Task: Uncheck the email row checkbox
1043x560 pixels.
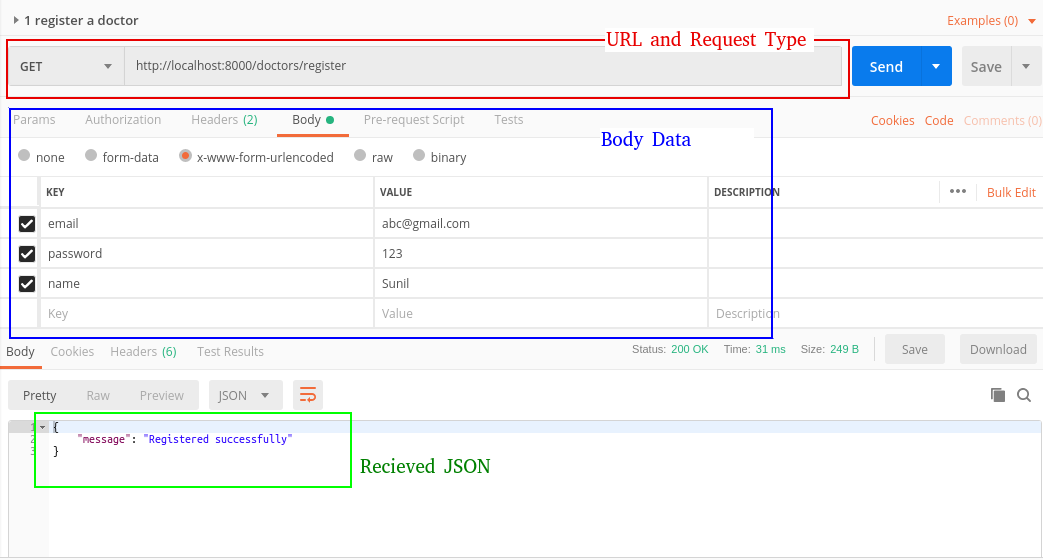Action: coord(27,223)
